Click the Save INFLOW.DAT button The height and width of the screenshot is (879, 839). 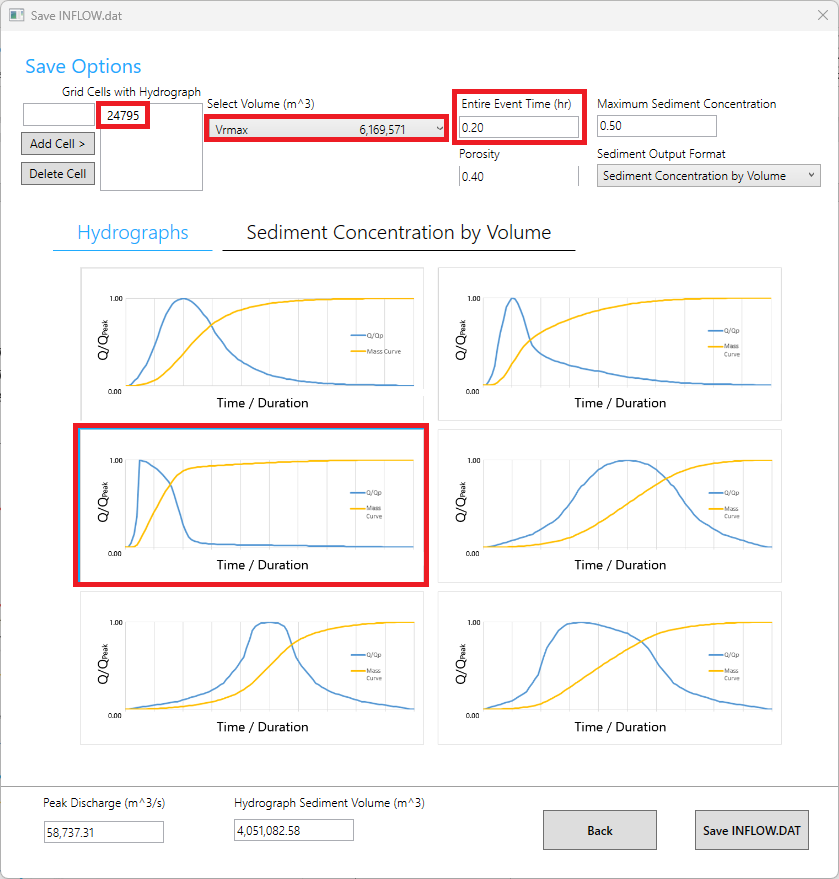click(x=751, y=830)
